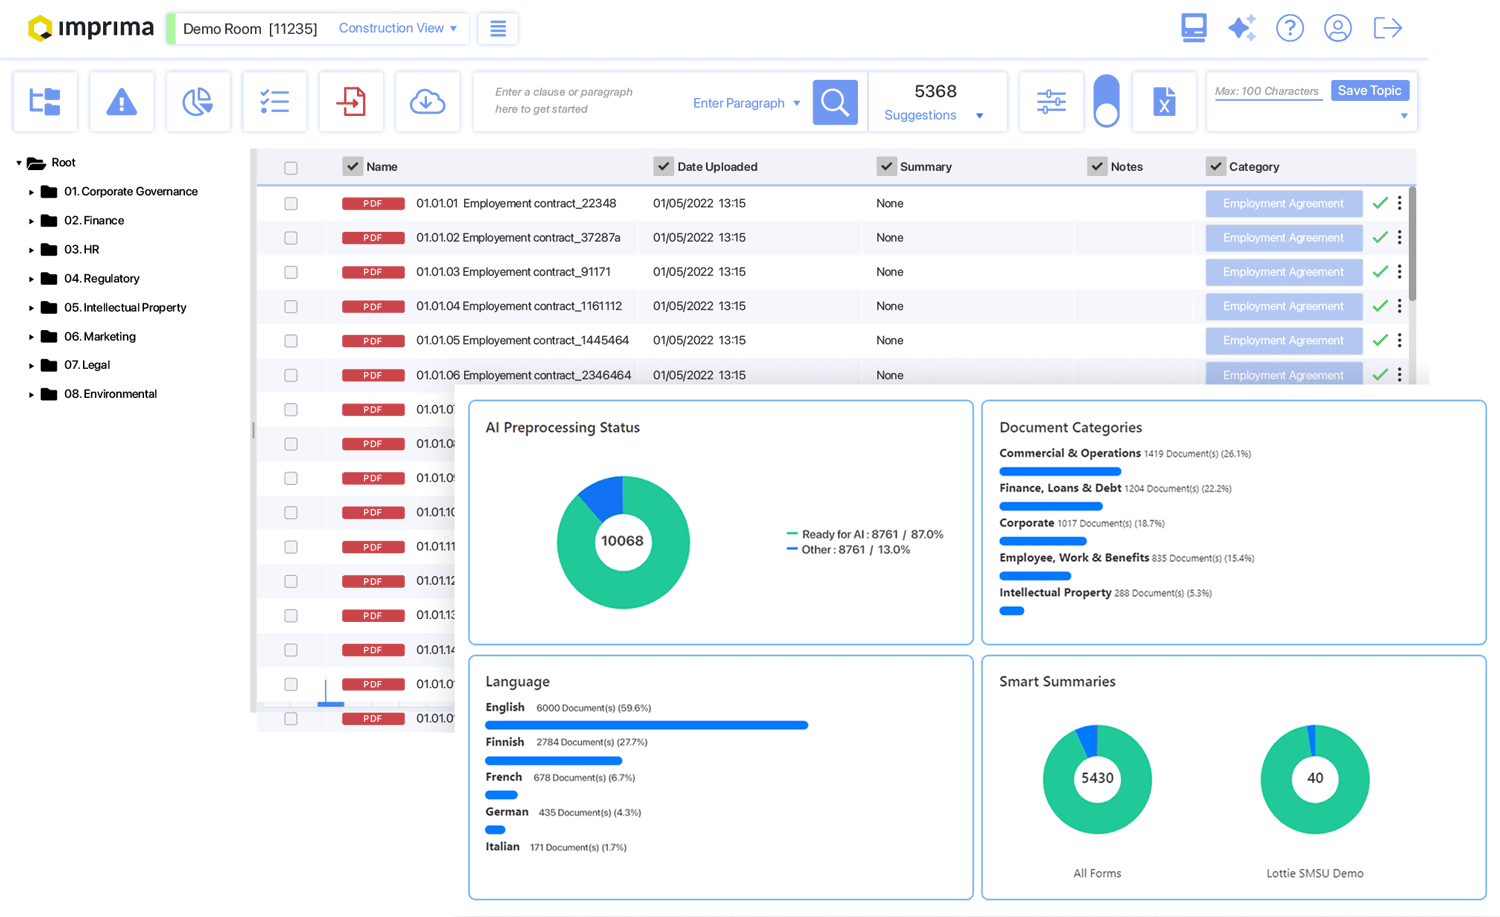Open the filter sliders settings icon
The height and width of the screenshot is (917, 1500).
tap(1051, 101)
